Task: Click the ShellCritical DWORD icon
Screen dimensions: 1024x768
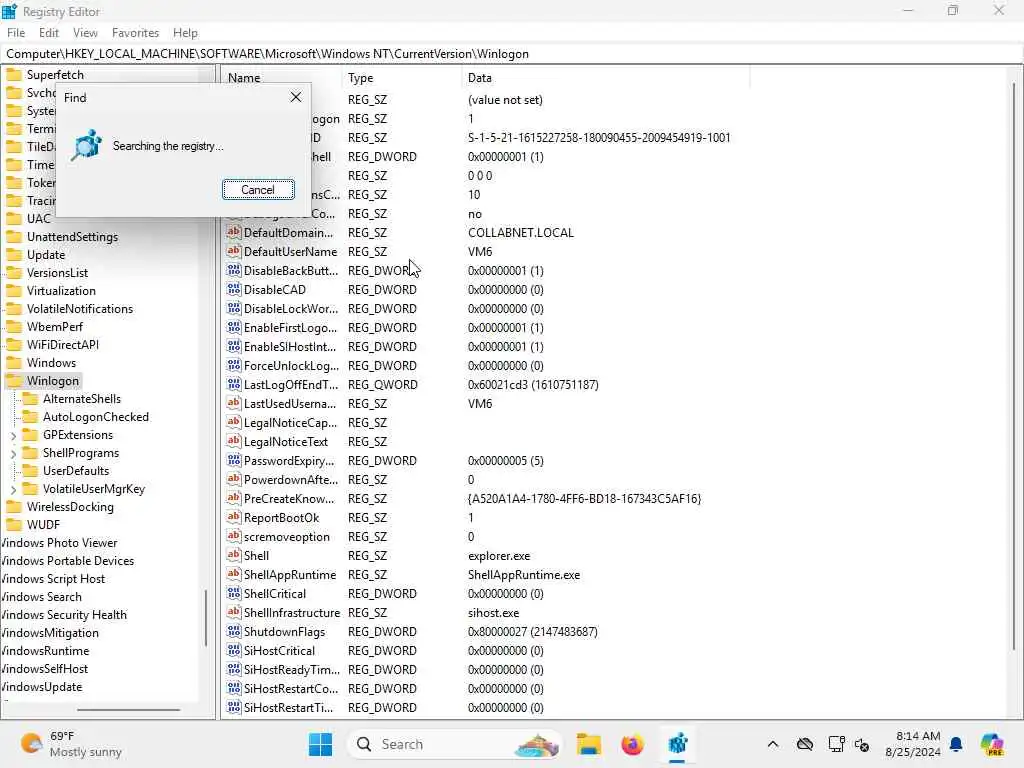Action: (x=234, y=593)
